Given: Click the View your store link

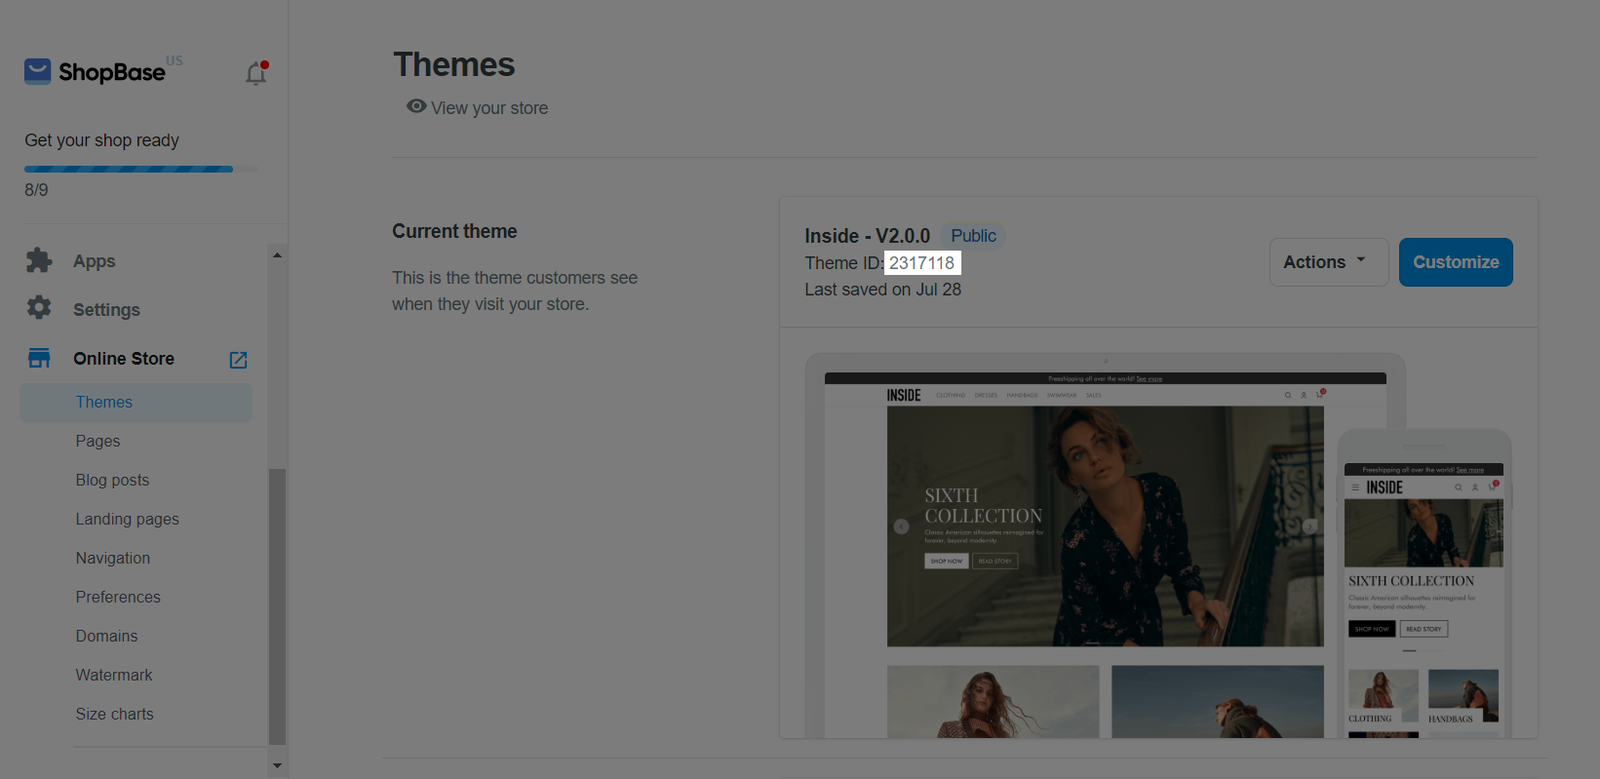Looking at the screenshot, I should click(x=489, y=108).
